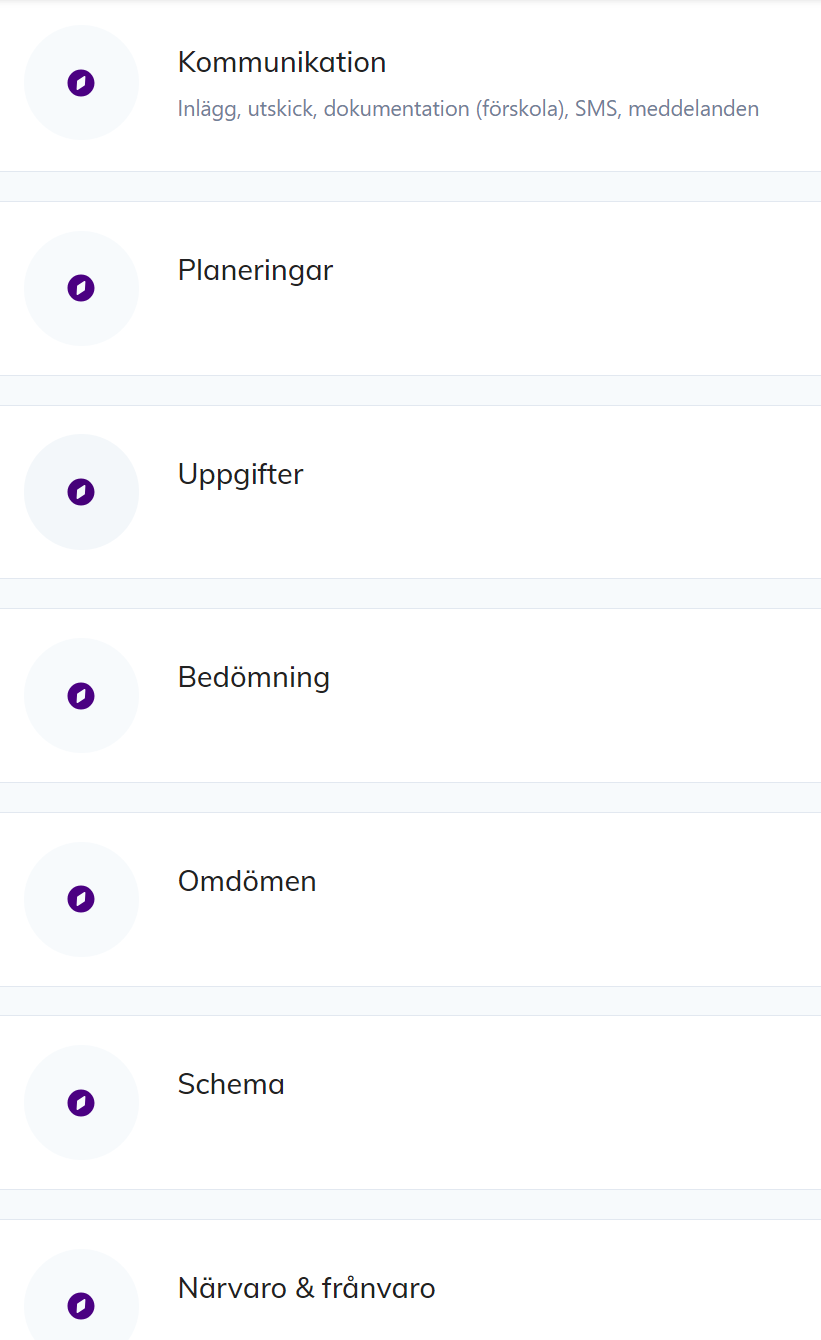Click the purple icon beside Kommunikation

(81, 83)
